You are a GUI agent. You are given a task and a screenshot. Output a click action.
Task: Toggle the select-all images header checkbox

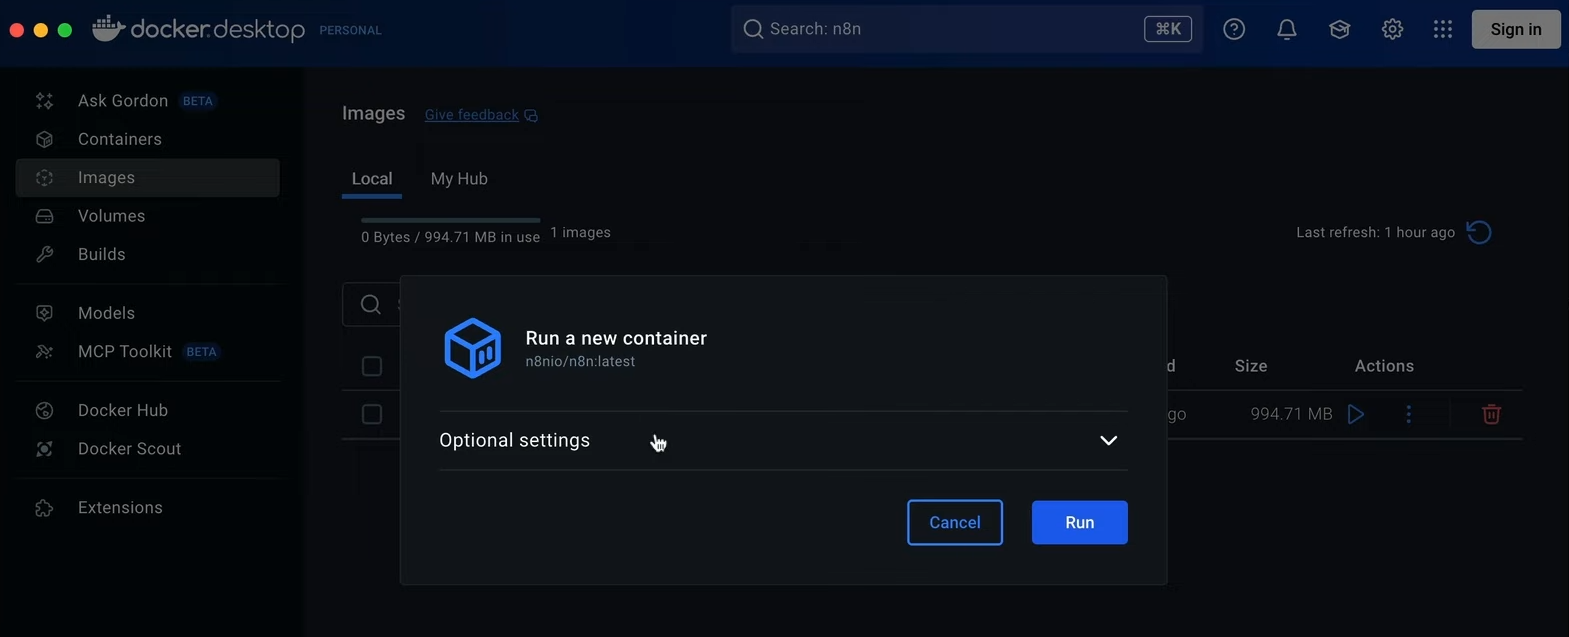pos(372,366)
